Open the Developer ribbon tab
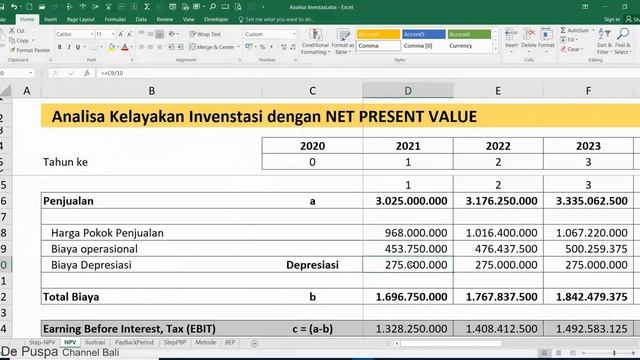Screen dimensions: 640x360 216,19
